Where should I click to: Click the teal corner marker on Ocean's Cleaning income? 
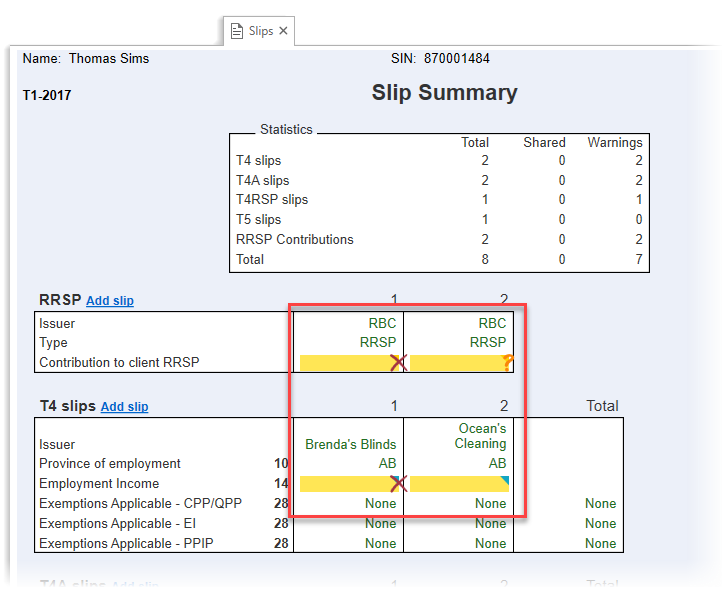pos(505,480)
